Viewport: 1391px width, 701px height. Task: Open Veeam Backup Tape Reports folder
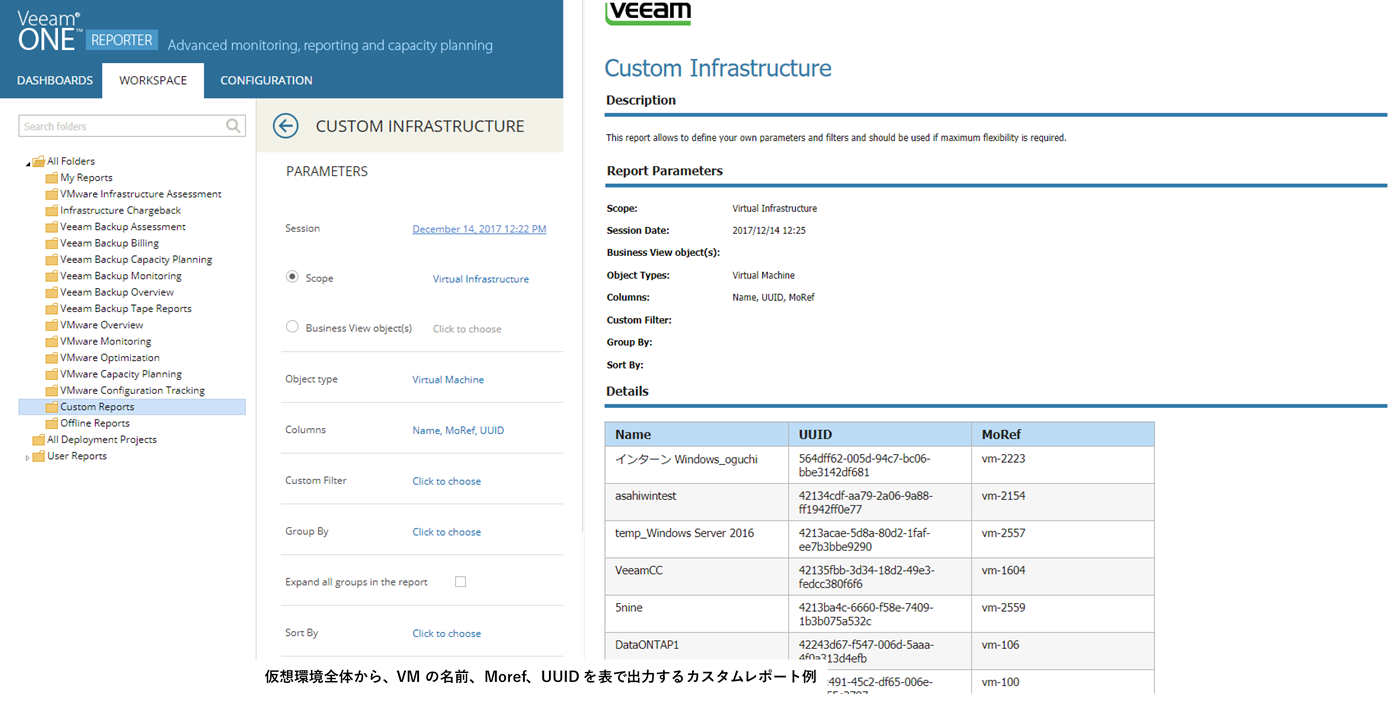coord(126,309)
